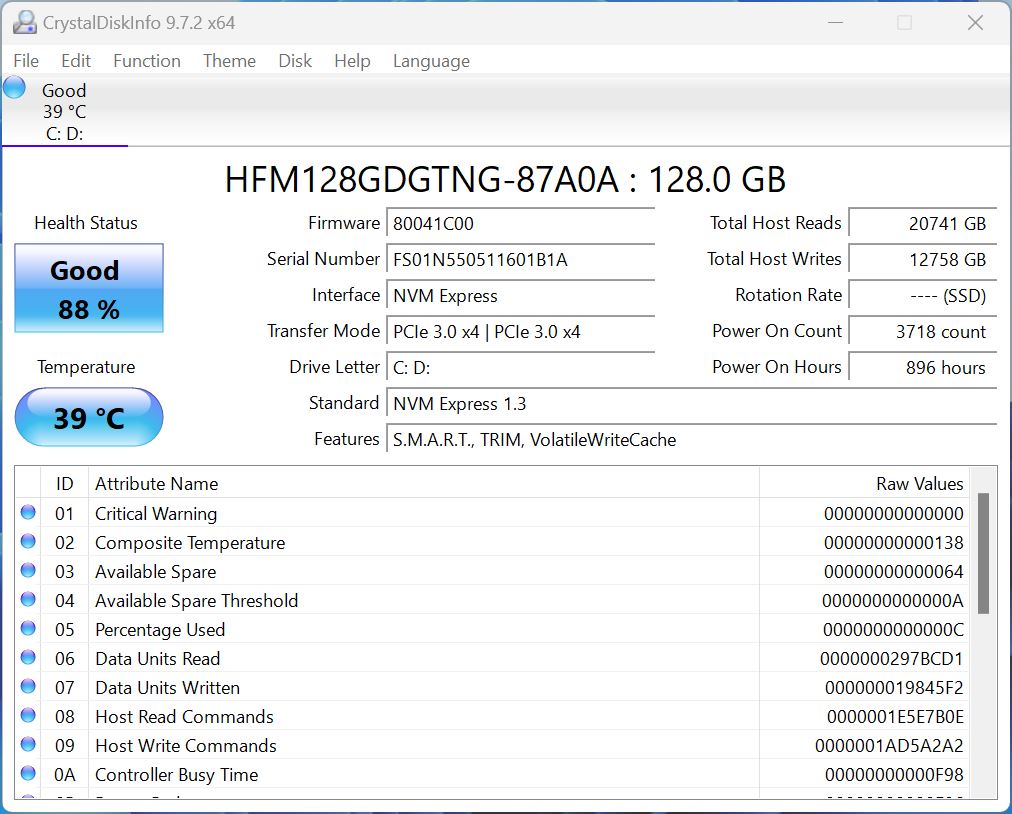Viewport: 1012px width, 814px height.
Task: Open the Function menu
Action: tap(146, 61)
